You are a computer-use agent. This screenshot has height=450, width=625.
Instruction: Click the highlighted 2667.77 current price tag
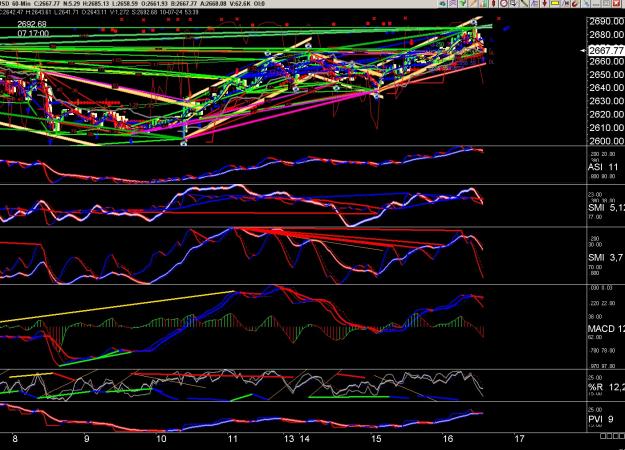tap(606, 50)
